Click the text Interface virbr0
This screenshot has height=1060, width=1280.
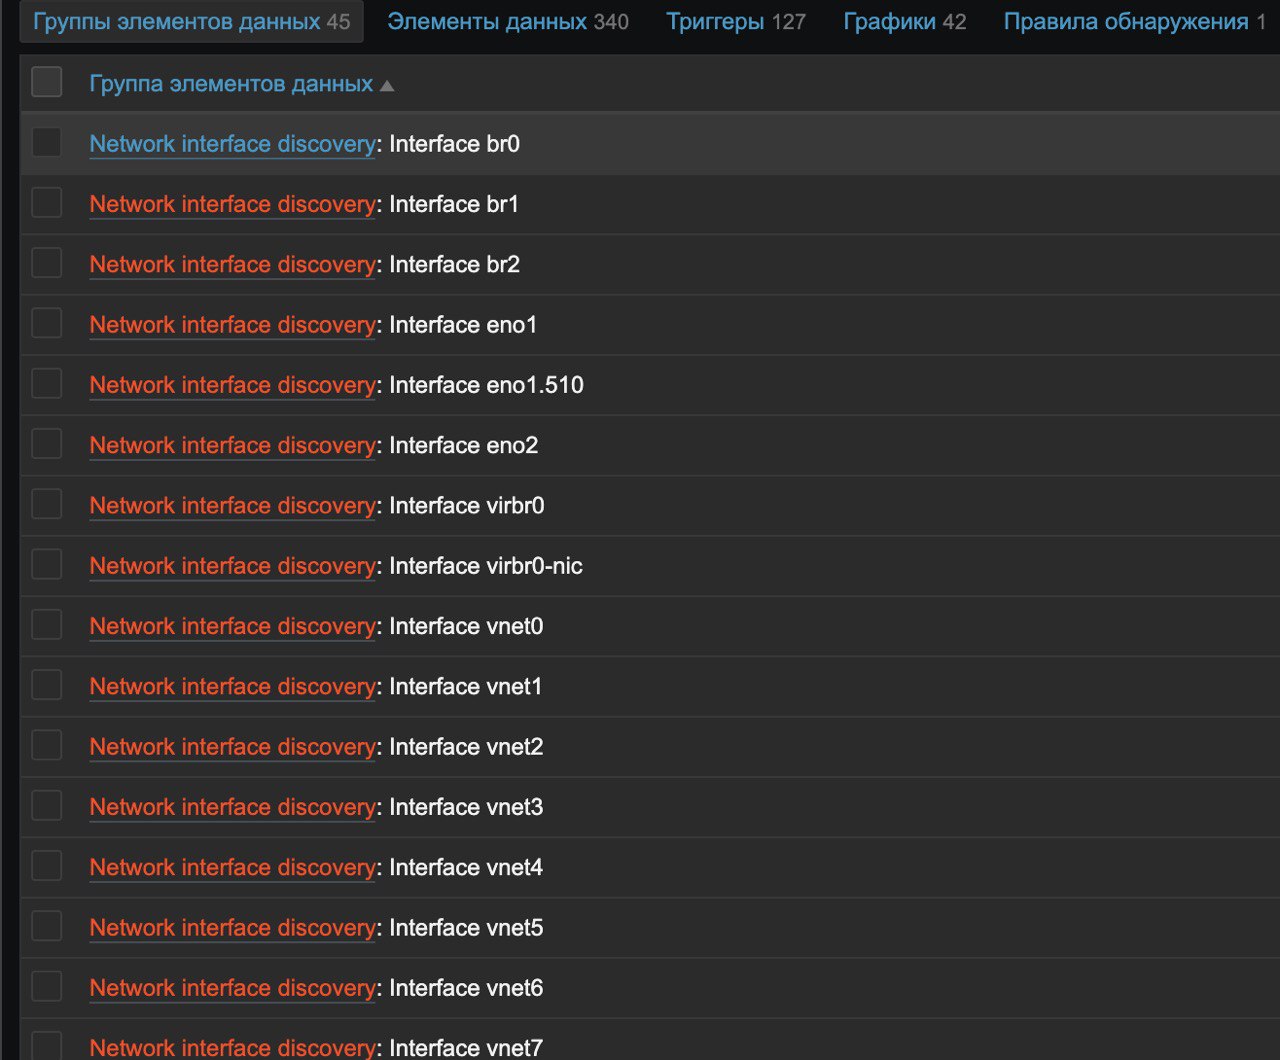tap(467, 506)
